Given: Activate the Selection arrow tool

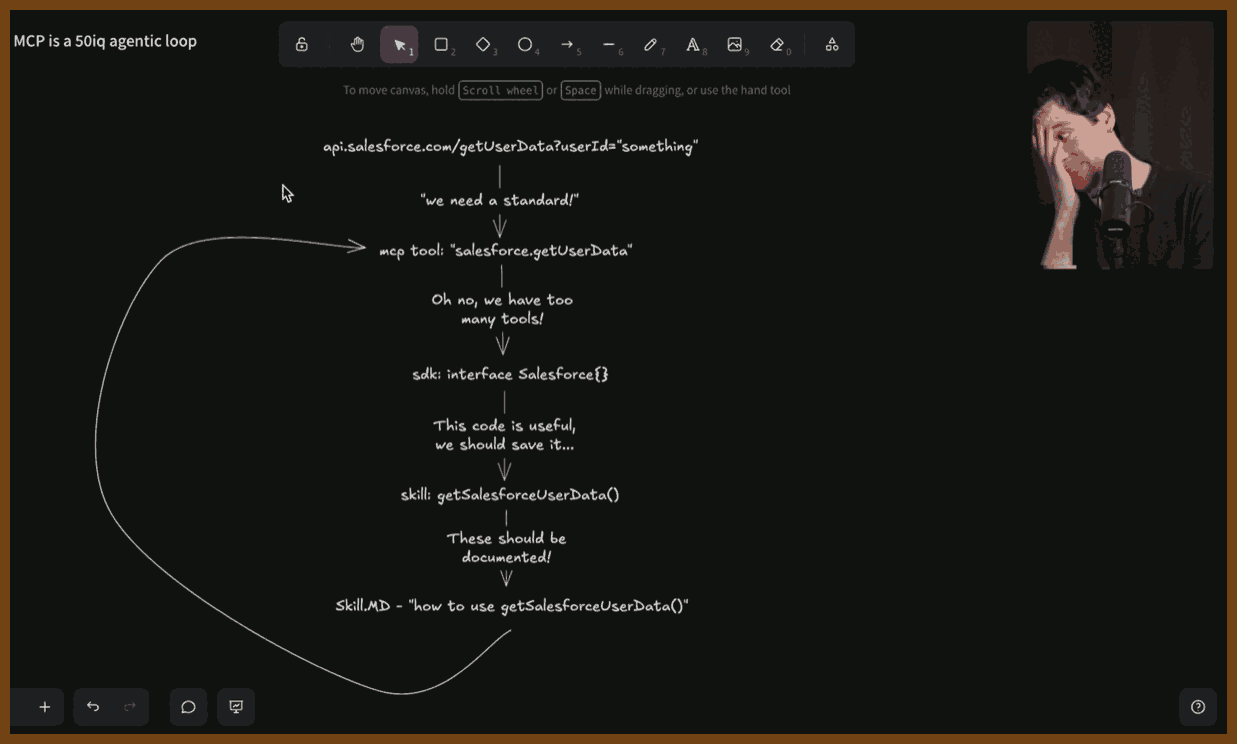Looking at the screenshot, I should (399, 45).
